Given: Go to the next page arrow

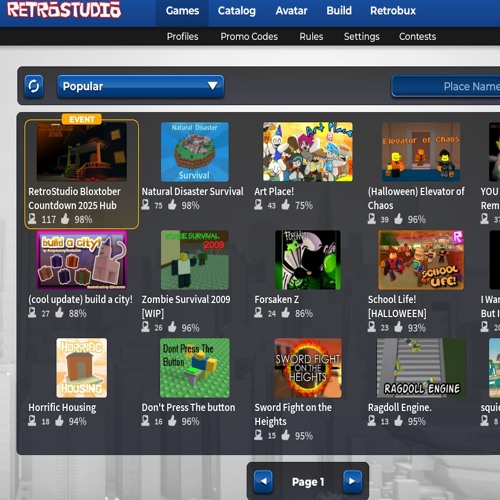Looking at the screenshot, I should coord(352,481).
